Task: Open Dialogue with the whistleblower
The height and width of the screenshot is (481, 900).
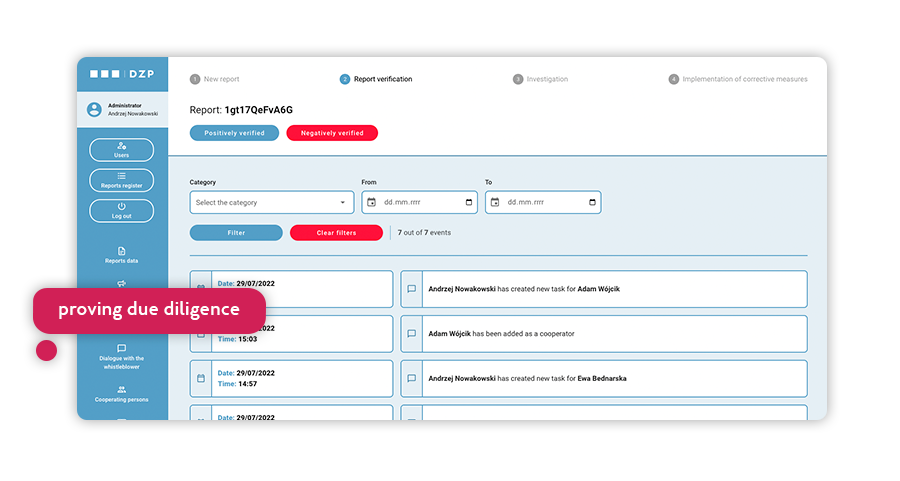Action: click(121, 354)
